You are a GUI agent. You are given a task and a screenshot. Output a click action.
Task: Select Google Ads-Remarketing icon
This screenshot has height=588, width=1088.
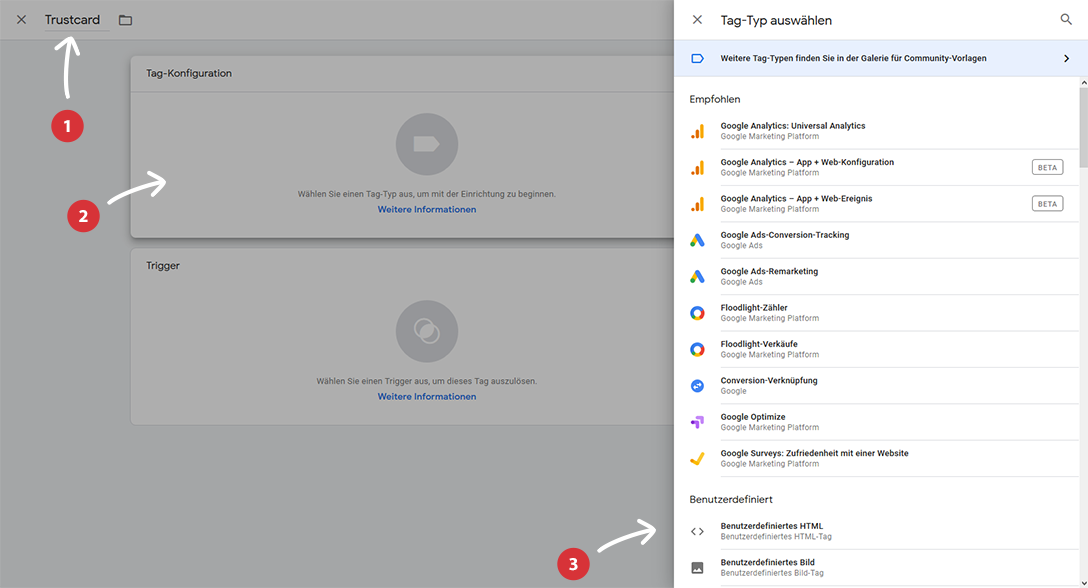point(697,276)
